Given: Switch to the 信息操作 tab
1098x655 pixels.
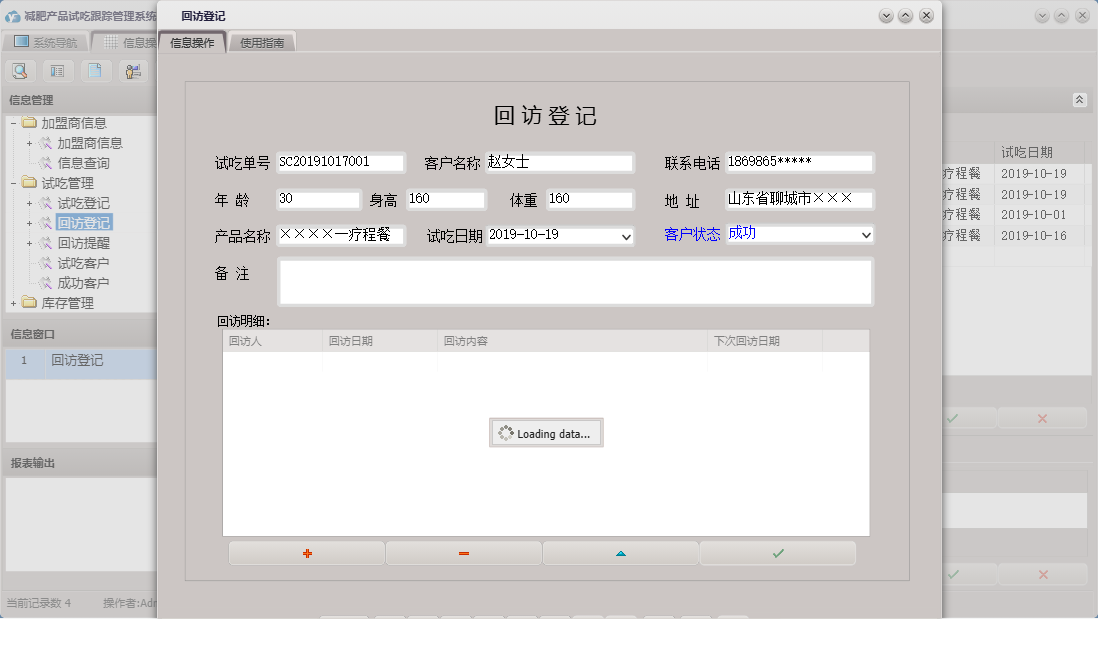Looking at the screenshot, I should click(193, 42).
